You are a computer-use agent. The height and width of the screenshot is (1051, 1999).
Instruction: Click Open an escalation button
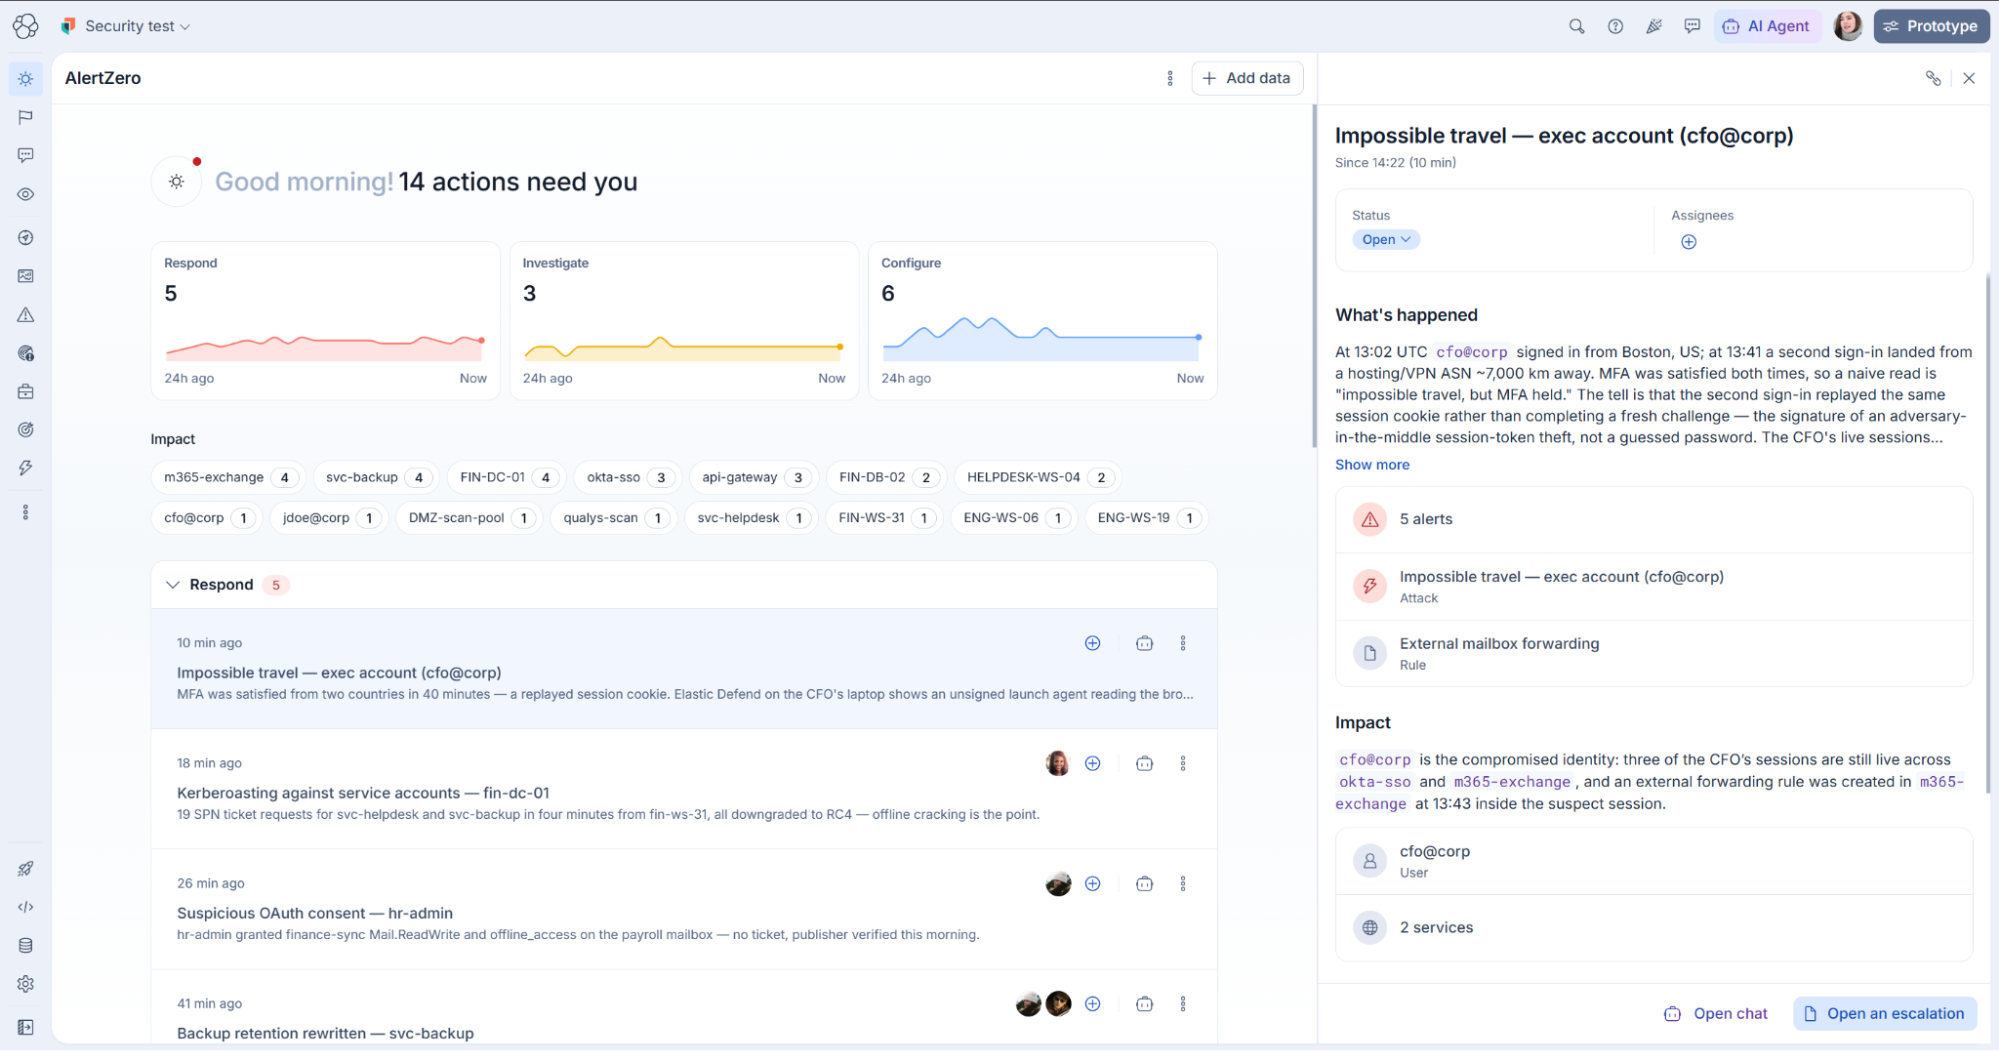(1885, 1014)
